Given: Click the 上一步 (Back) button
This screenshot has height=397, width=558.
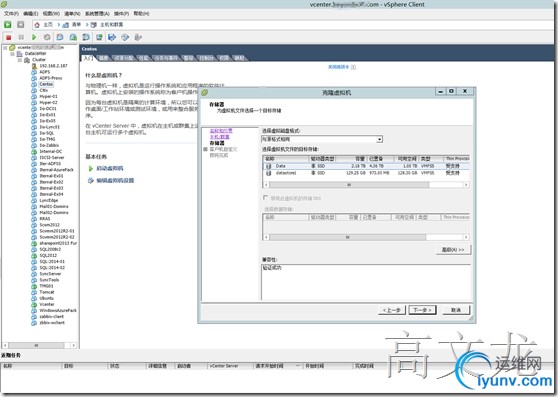Looking at the screenshot, I should (x=392, y=310).
